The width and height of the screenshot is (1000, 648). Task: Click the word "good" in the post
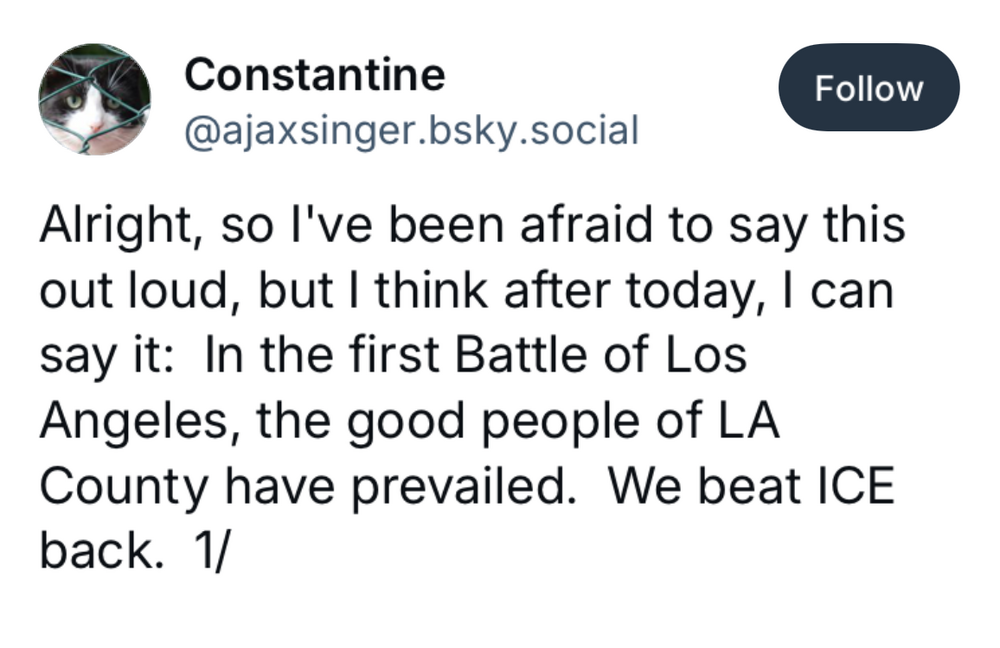pyautogui.click(x=397, y=422)
